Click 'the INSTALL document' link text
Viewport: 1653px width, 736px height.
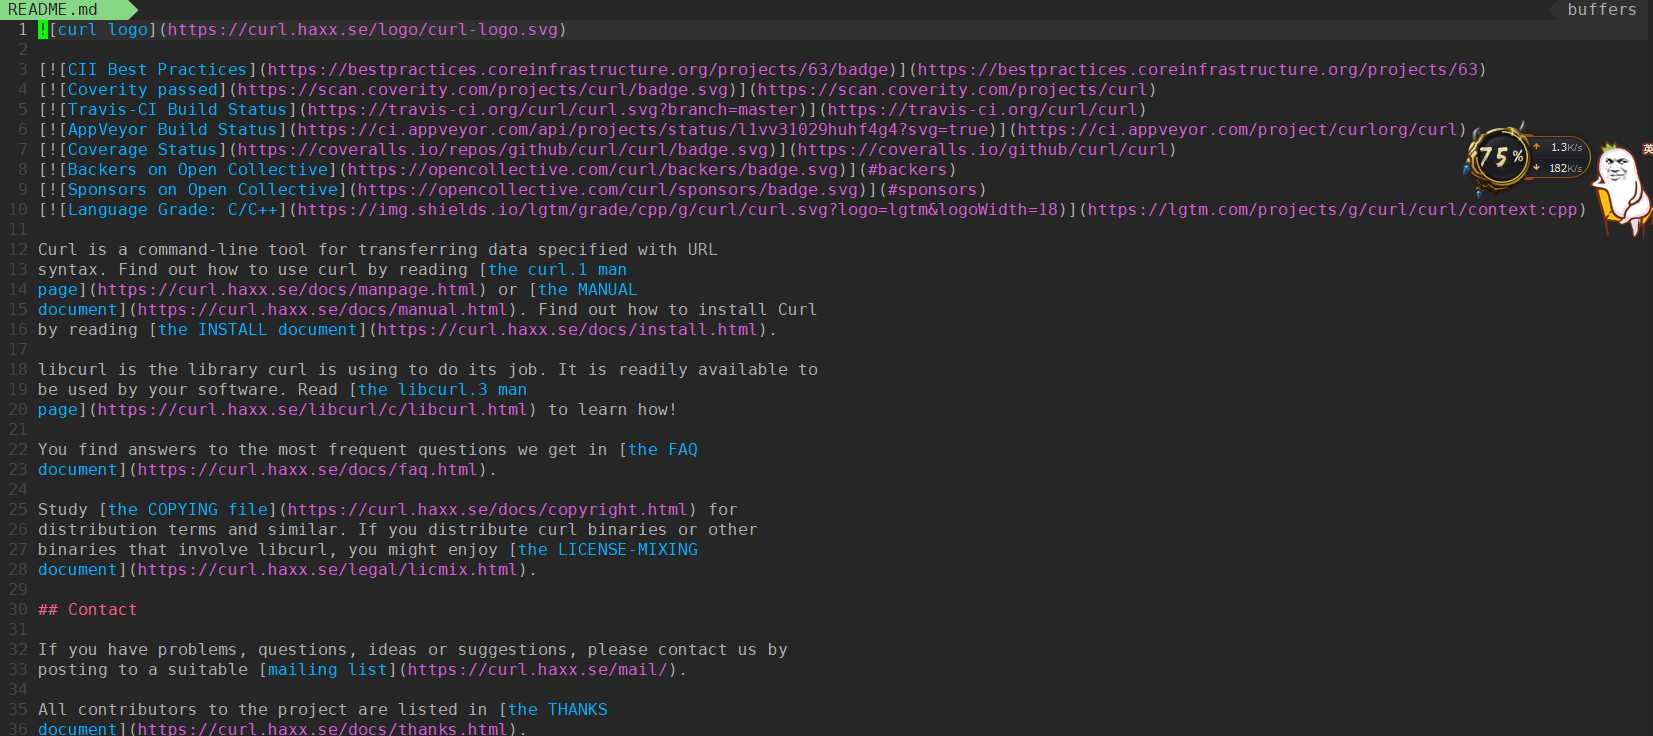click(258, 329)
